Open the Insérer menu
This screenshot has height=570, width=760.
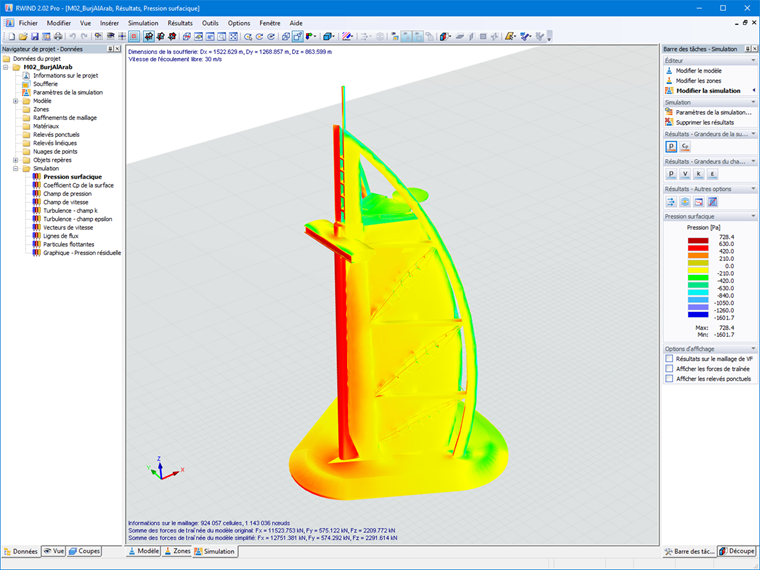[x=110, y=23]
